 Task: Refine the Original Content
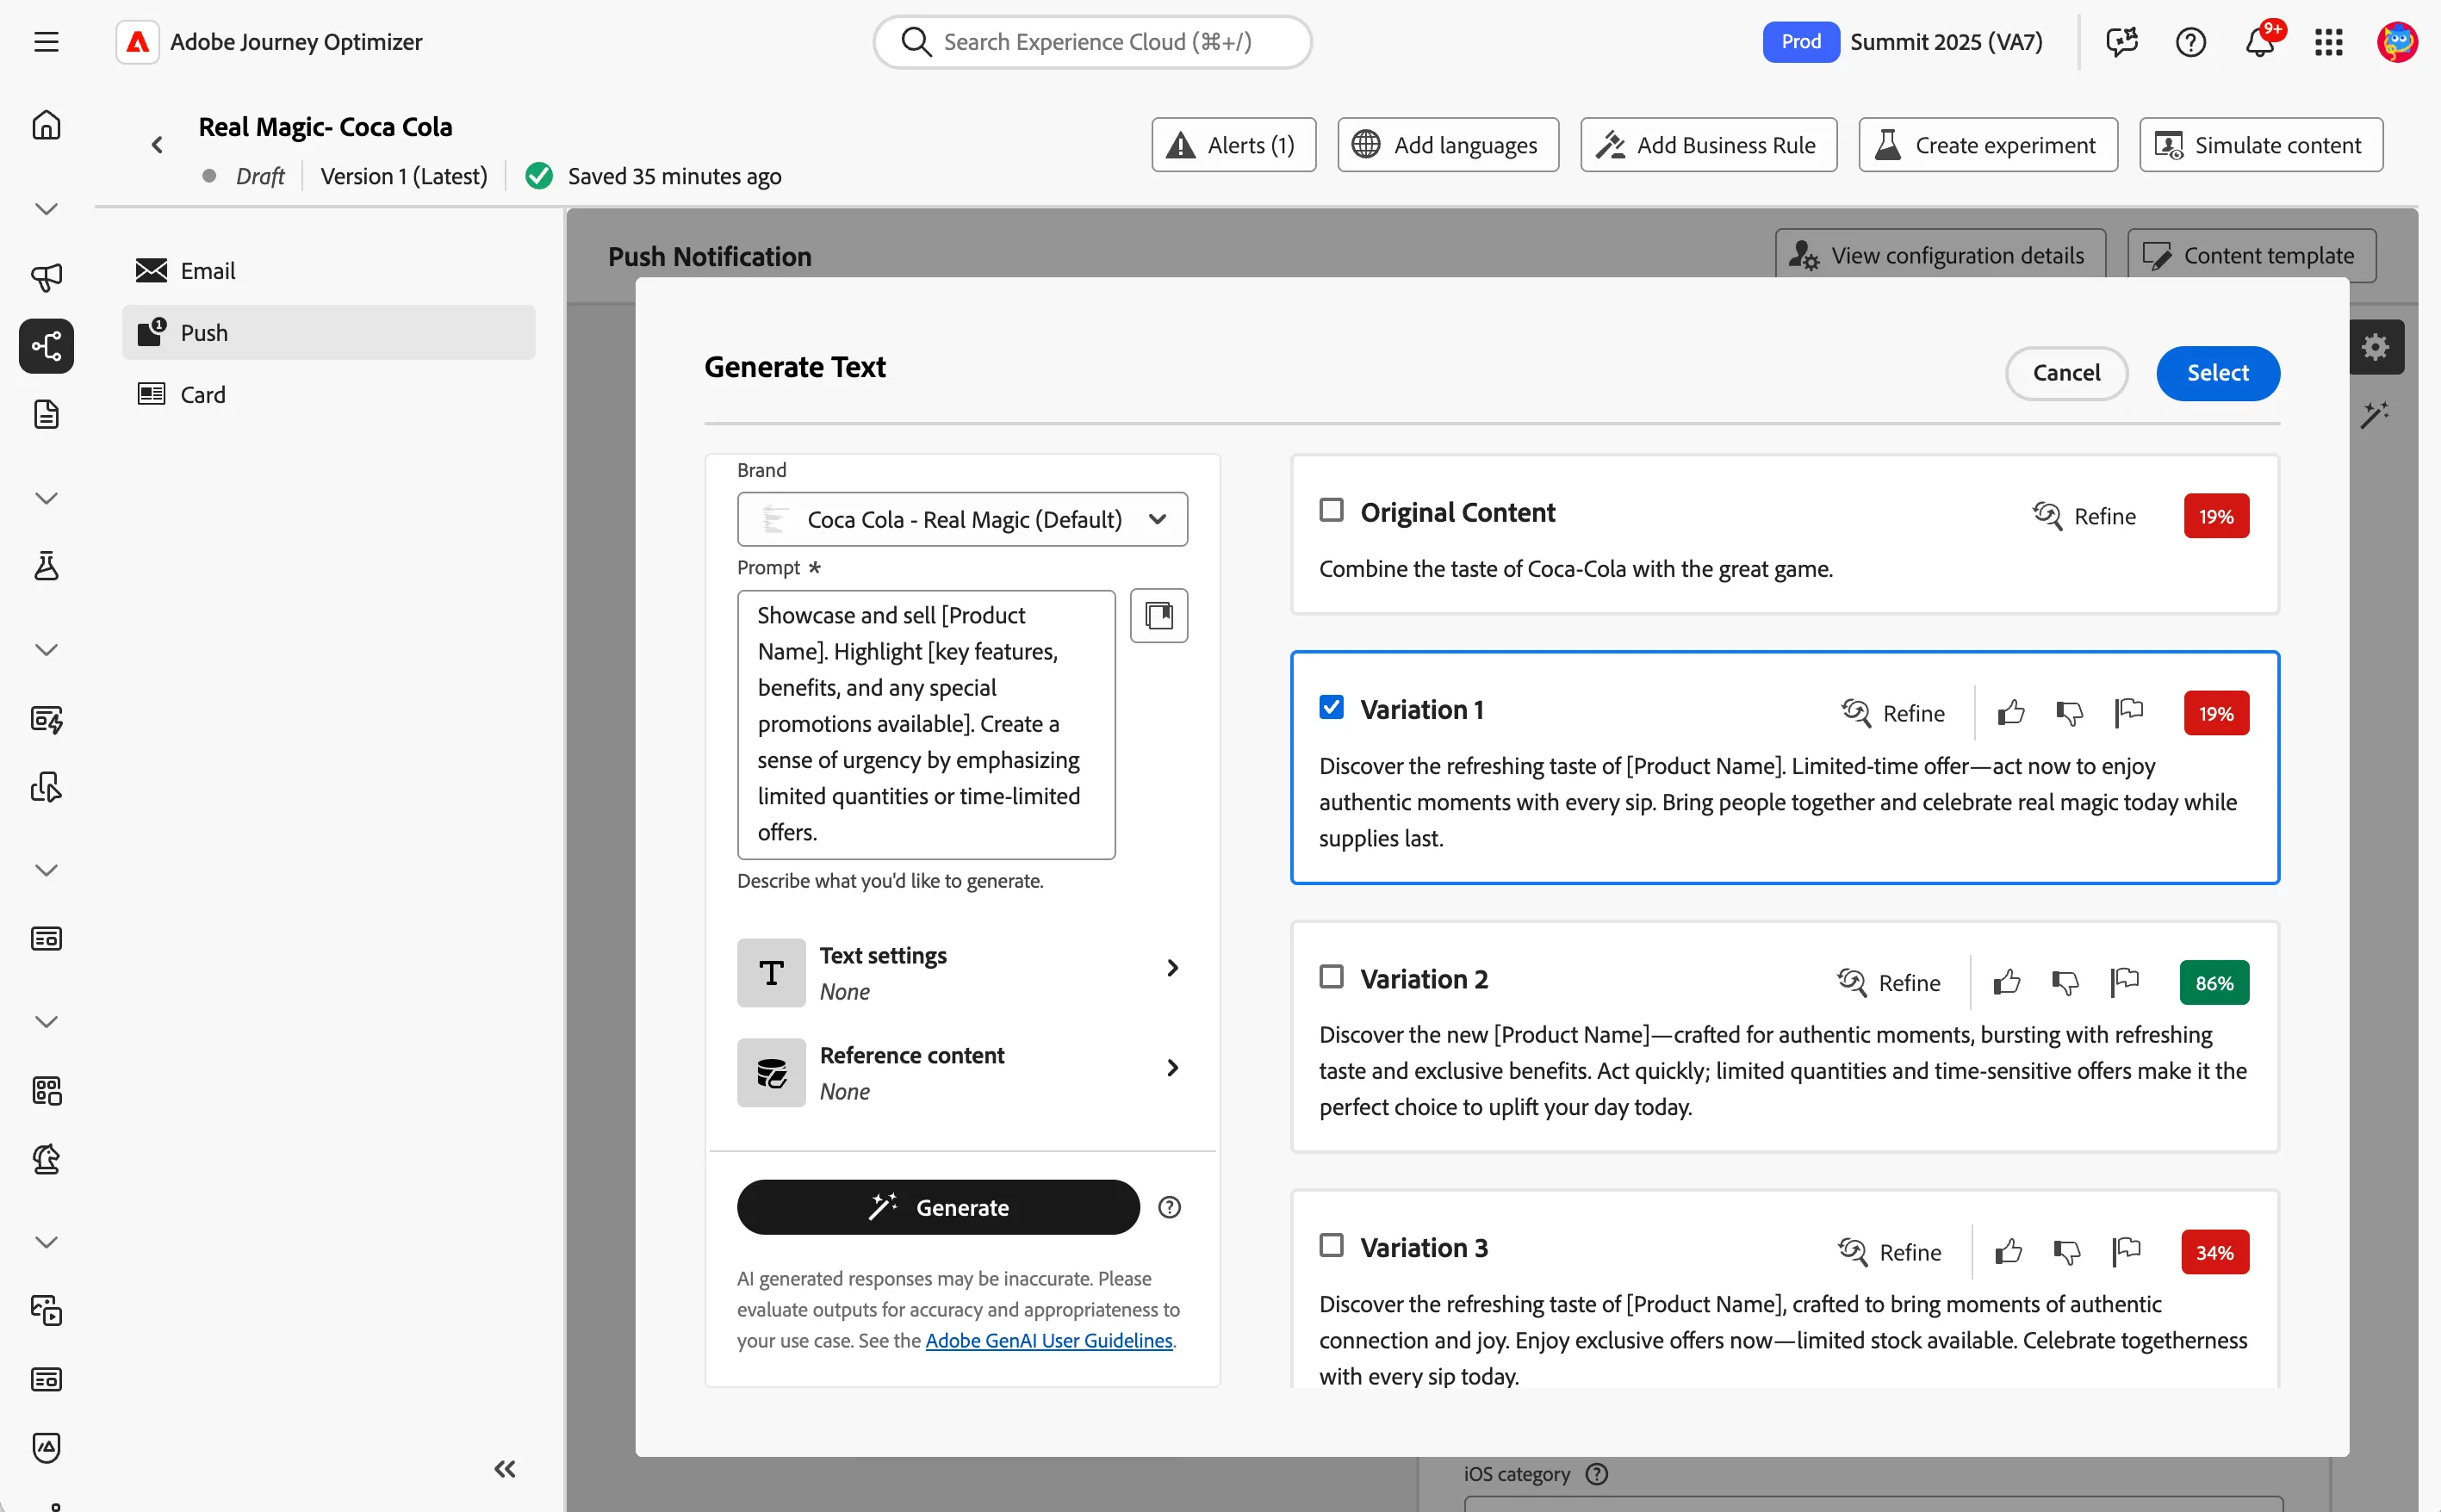click(2084, 517)
